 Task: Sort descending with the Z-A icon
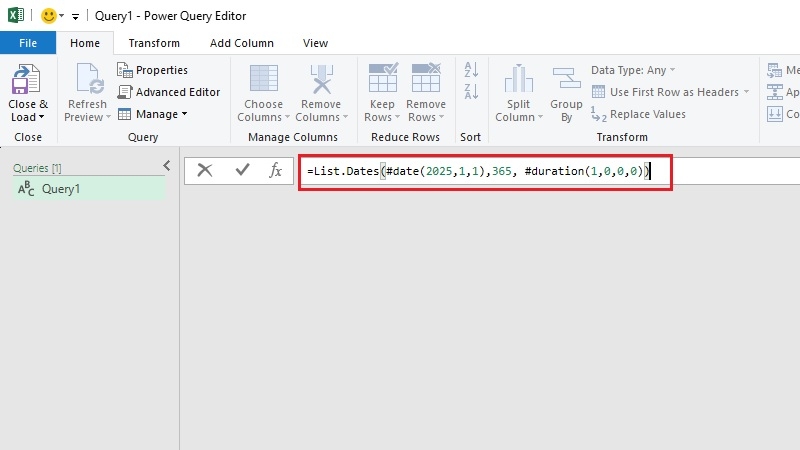coord(471,92)
